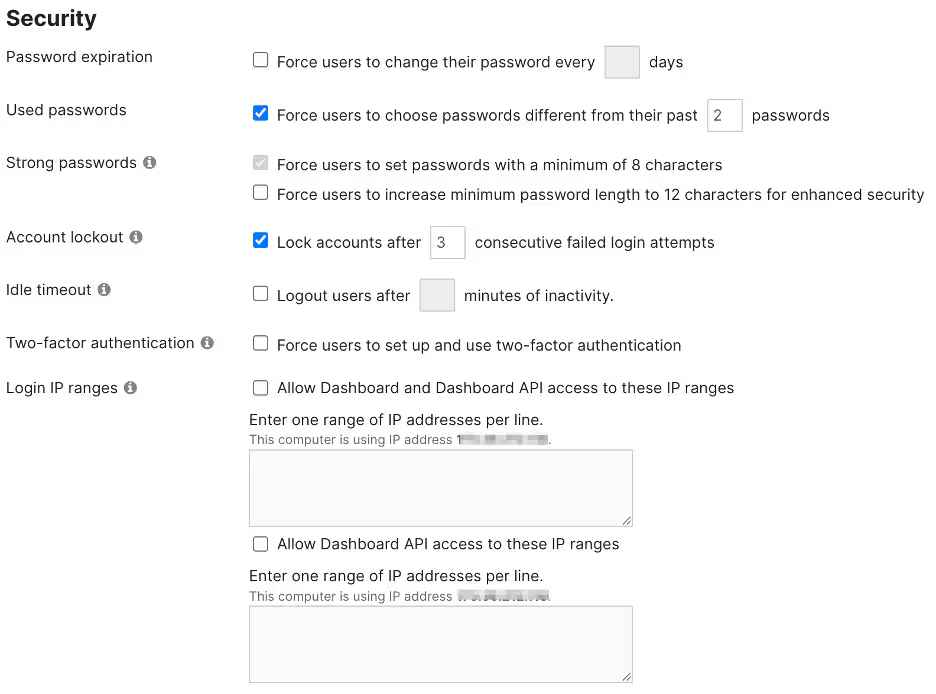Image resolution: width=936 pixels, height=694 pixels.
Task: Click the inactivity minutes input field
Action: 437,295
